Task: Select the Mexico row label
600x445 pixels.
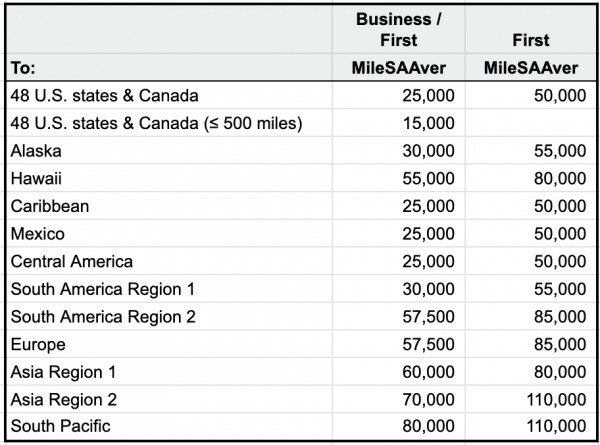Action: pyautogui.click(x=37, y=234)
